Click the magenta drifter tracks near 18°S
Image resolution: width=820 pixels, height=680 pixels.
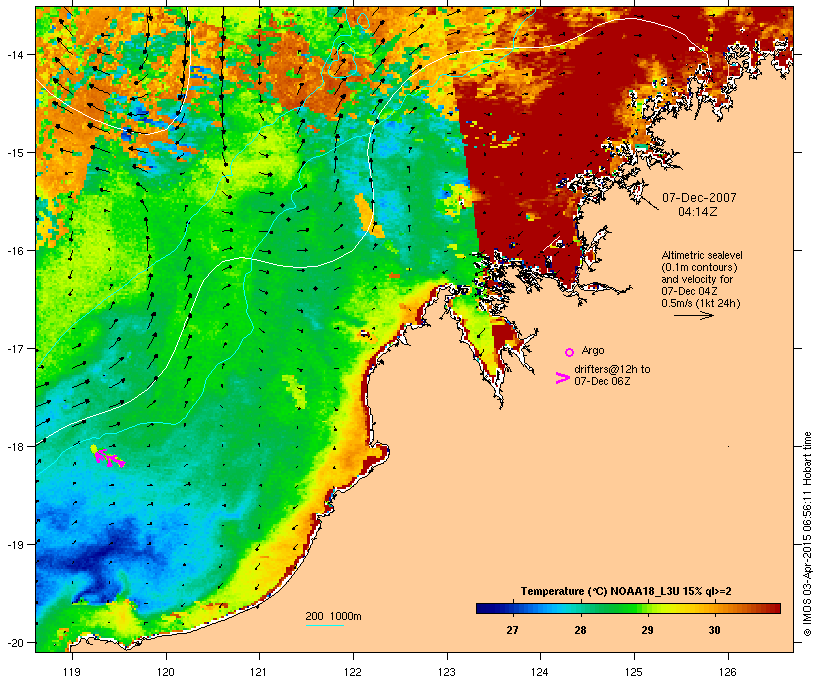click(x=109, y=458)
